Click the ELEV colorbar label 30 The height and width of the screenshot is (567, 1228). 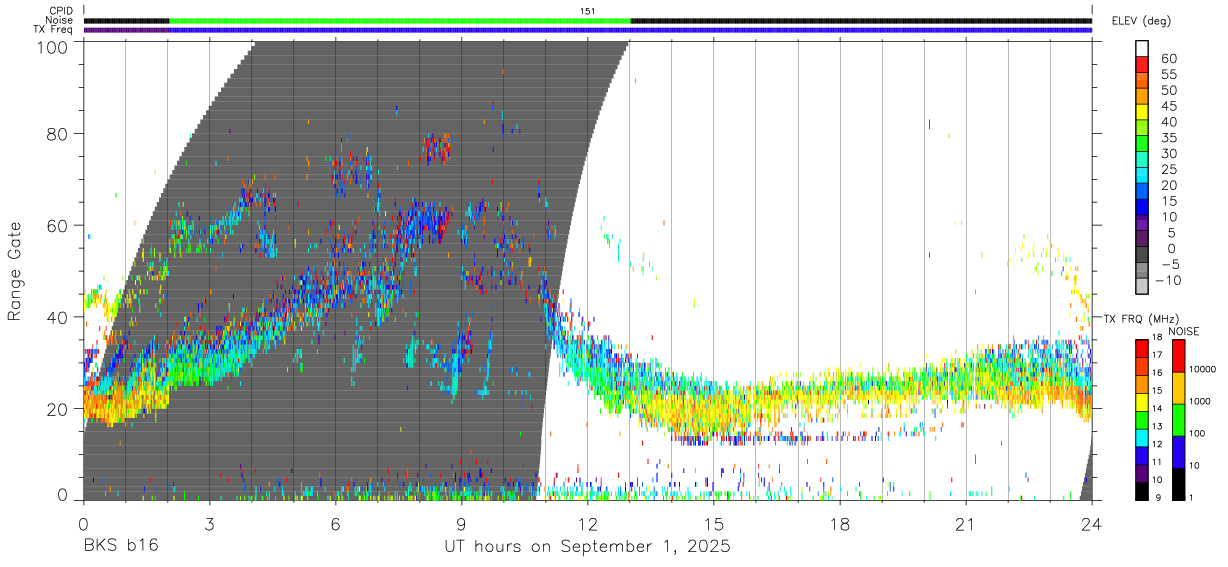pos(1169,154)
